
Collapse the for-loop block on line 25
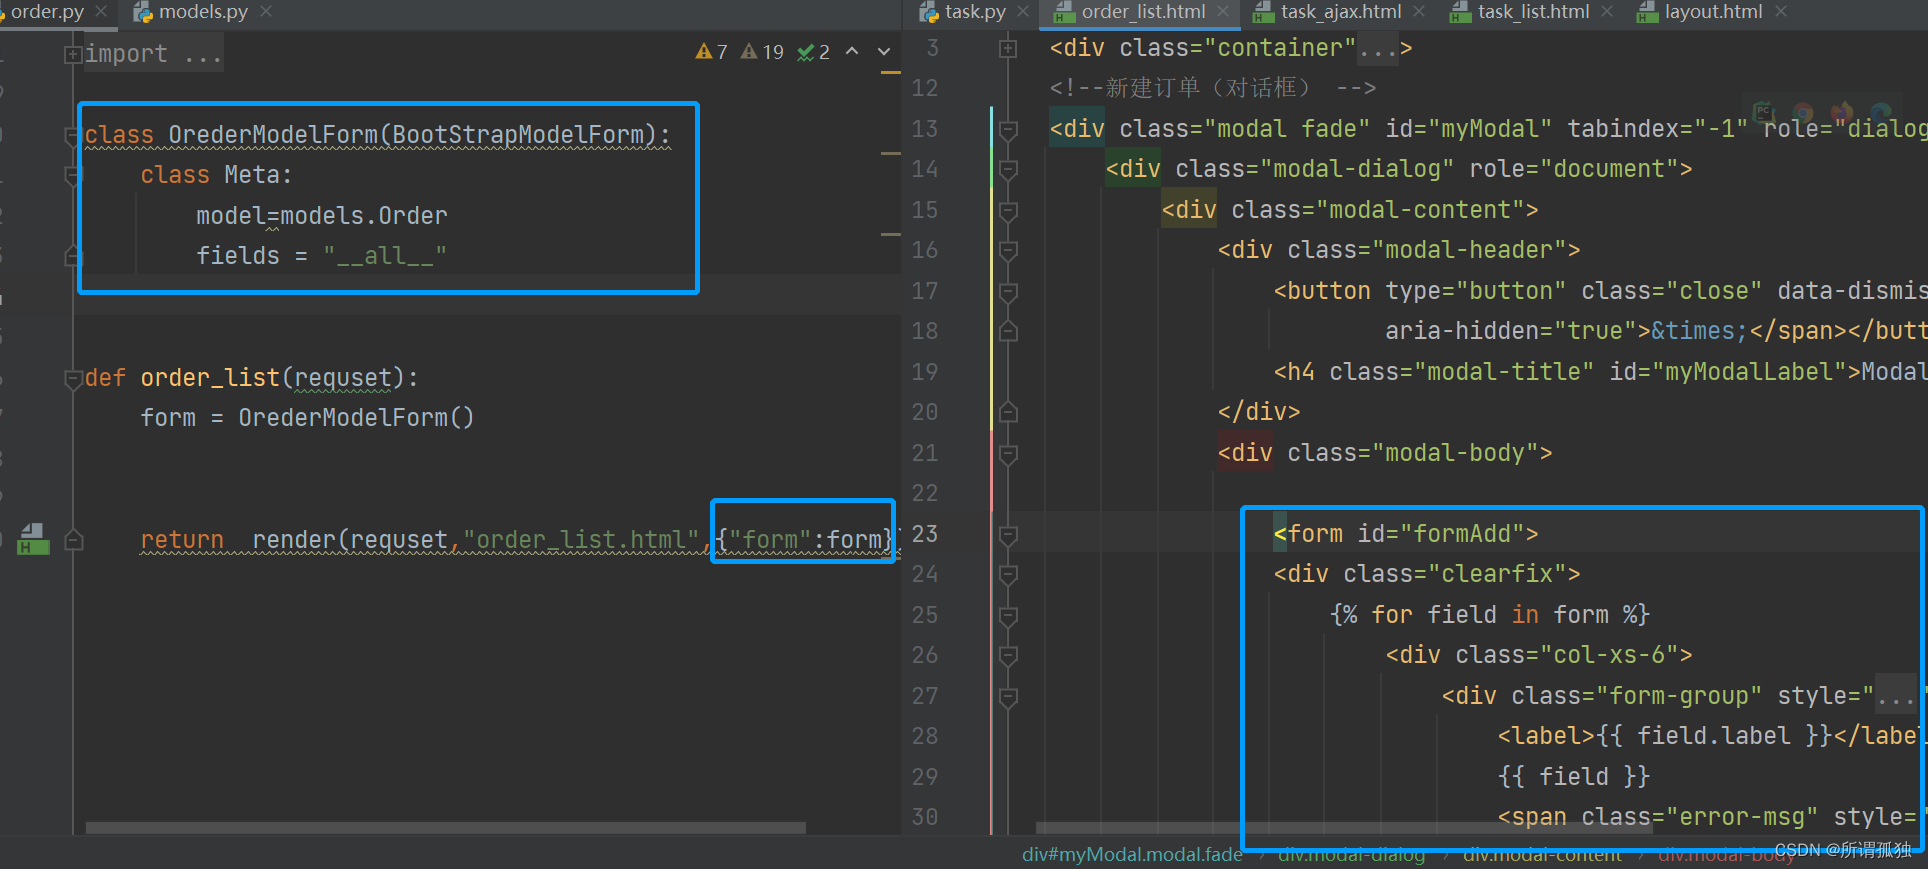pos(1008,615)
